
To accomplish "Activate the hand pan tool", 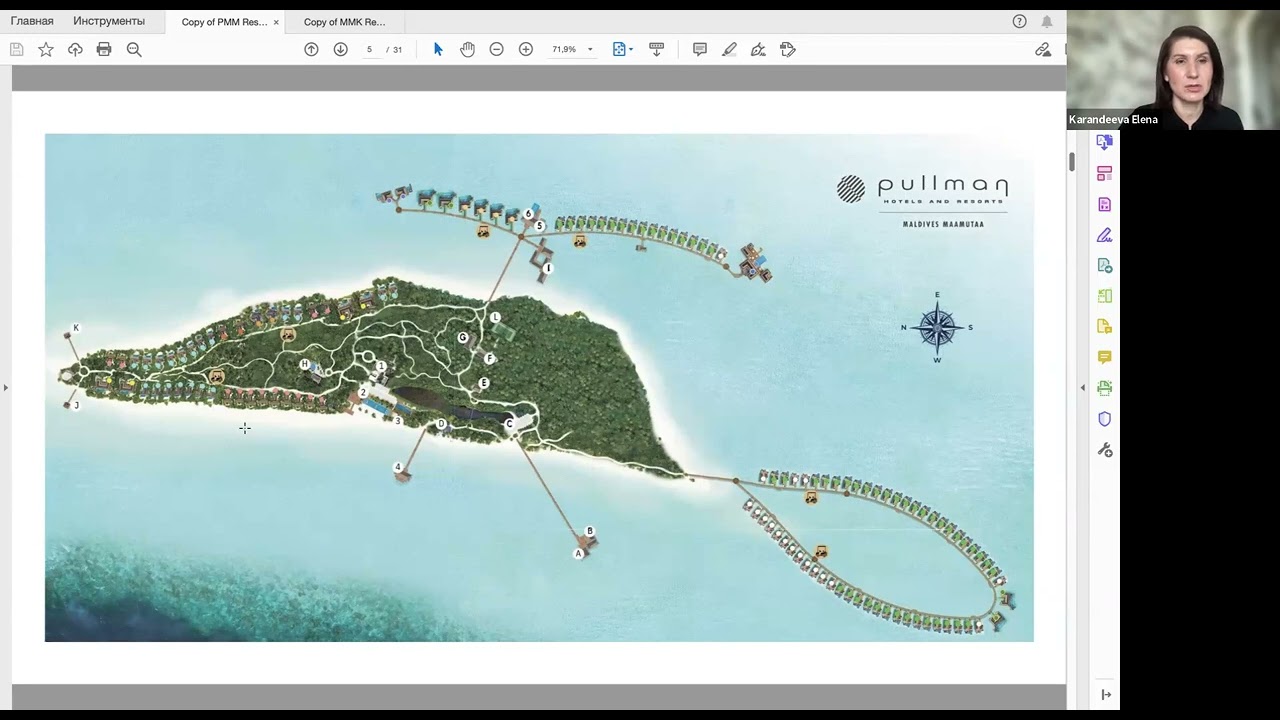I will (467, 49).
